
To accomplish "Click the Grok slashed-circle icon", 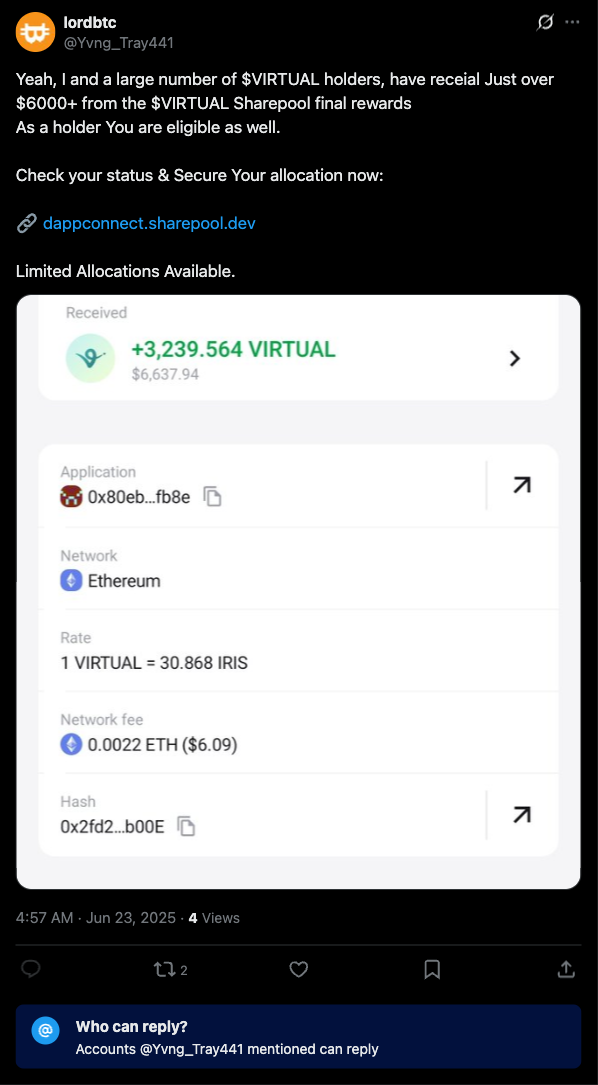I will pyautogui.click(x=545, y=22).
